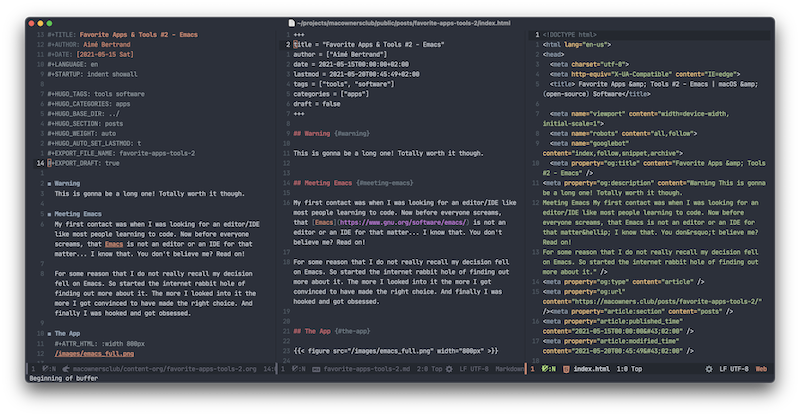
Task: Click the #+HUGO_BASE_DIR line
Action: pos(83,113)
